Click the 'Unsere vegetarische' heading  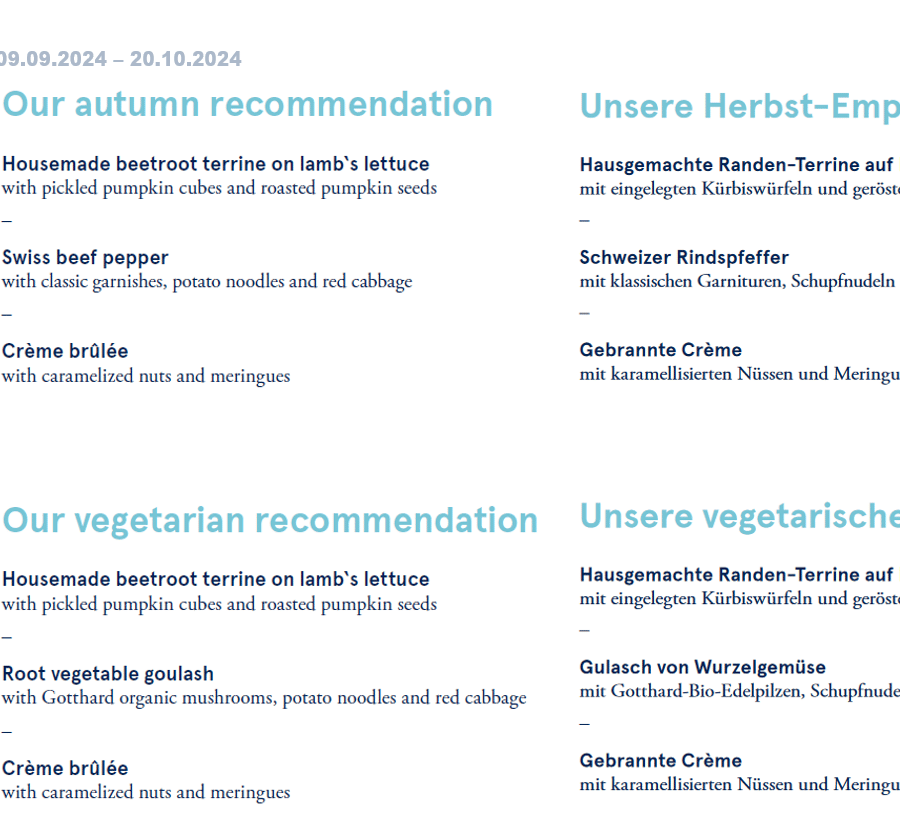740,516
